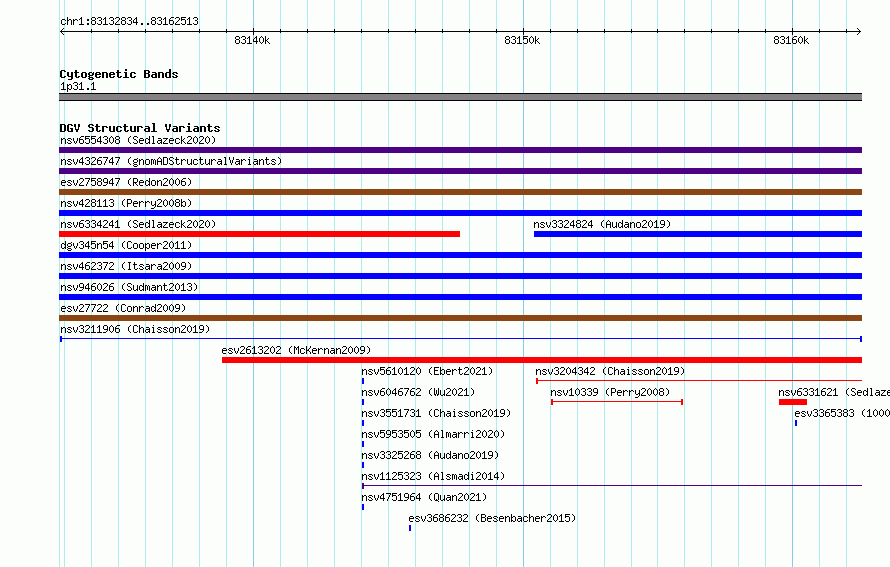Image resolution: width=890 pixels, height=567 pixels.
Task: Open the nsv1125323 (Alsmadi2014) purple line
Action: click(x=612, y=486)
